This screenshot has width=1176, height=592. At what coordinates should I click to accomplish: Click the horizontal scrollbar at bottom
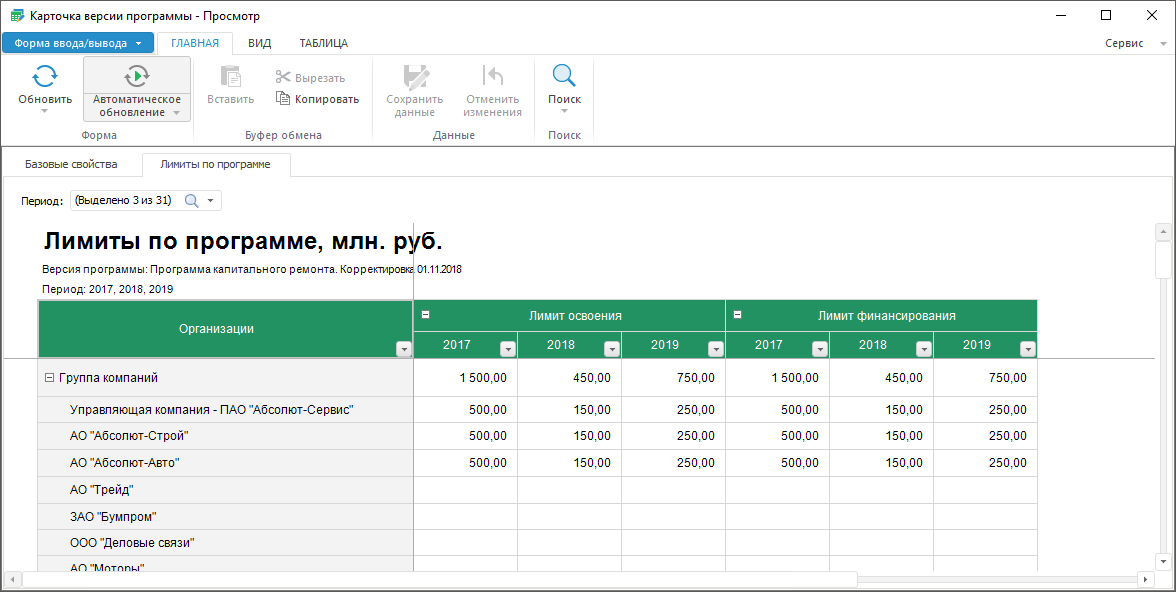click(440, 580)
